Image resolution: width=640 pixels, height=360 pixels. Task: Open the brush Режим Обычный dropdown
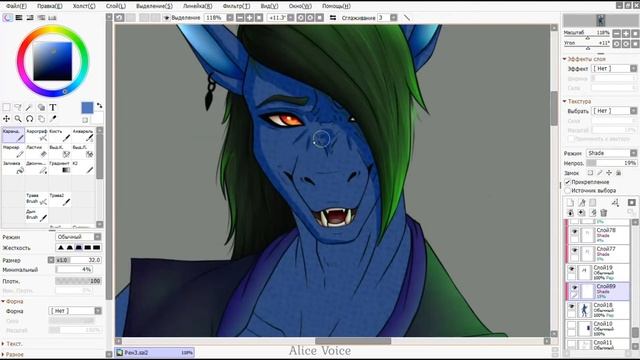(x=78, y=237)
